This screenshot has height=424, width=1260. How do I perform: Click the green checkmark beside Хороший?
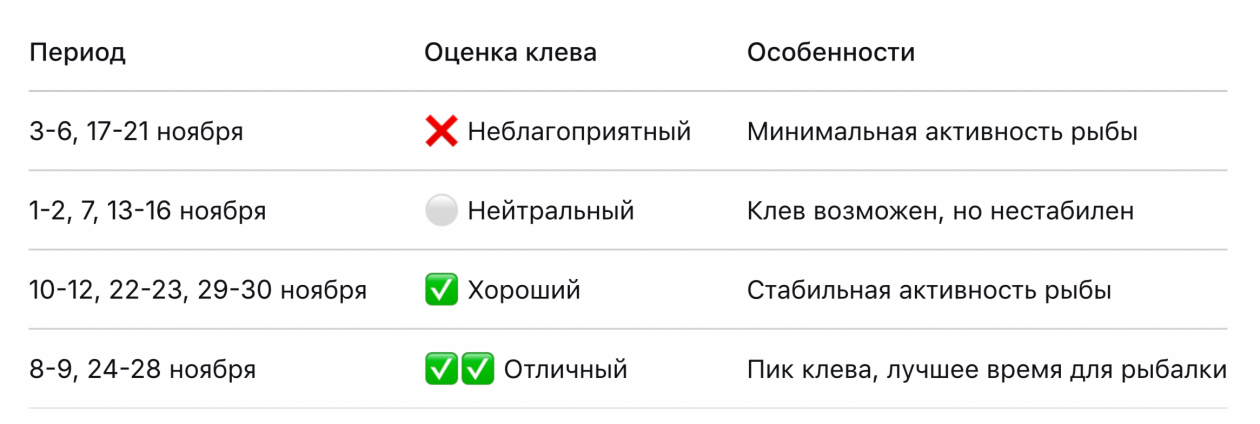pos(441,291)
